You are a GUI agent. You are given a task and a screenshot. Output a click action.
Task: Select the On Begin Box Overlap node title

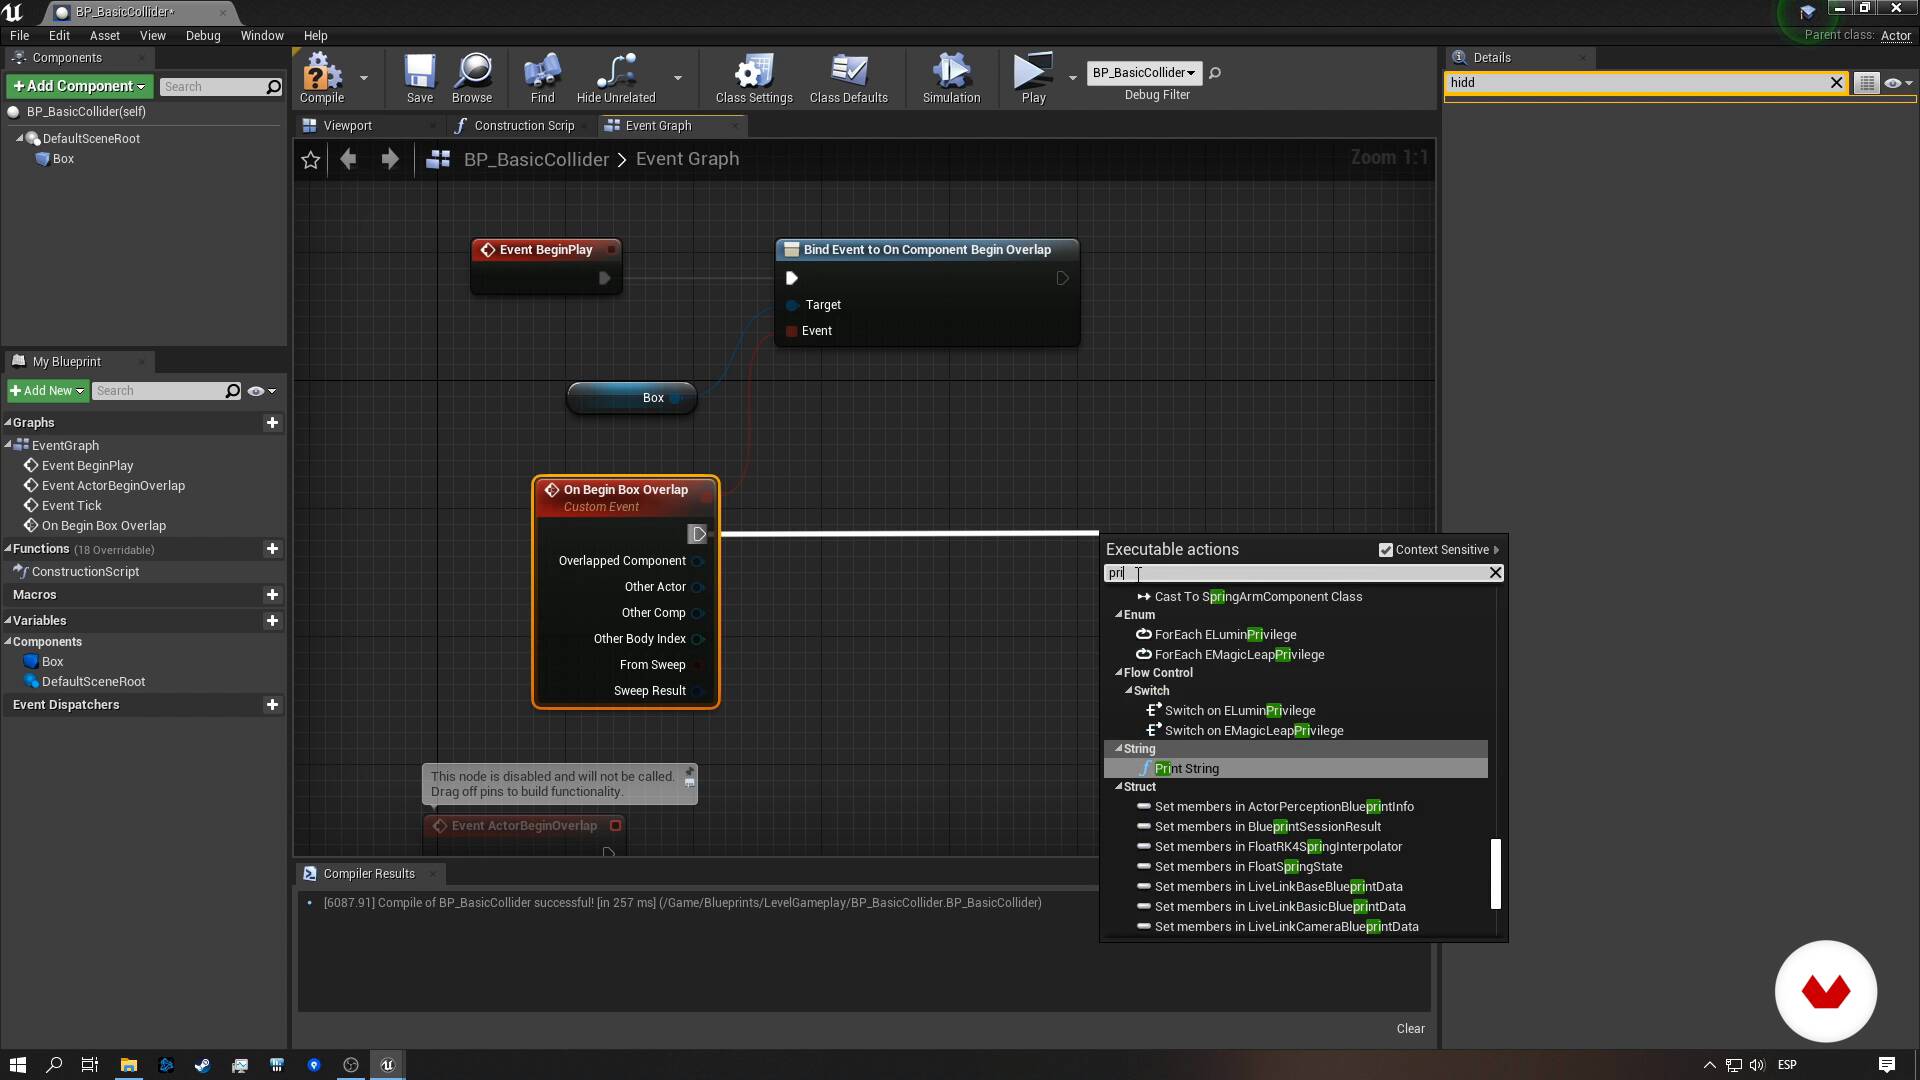[x=625, y=490]
